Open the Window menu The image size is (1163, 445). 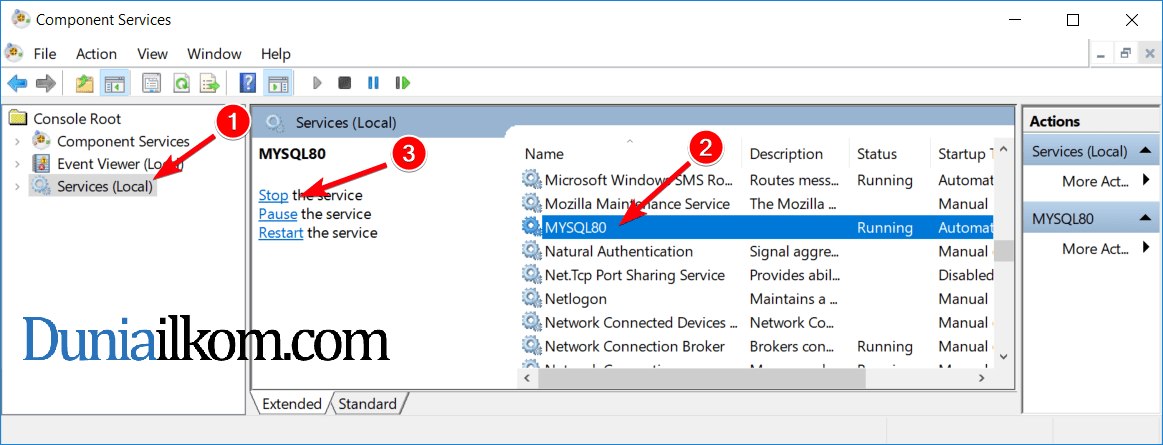click(x=214, y=54)
